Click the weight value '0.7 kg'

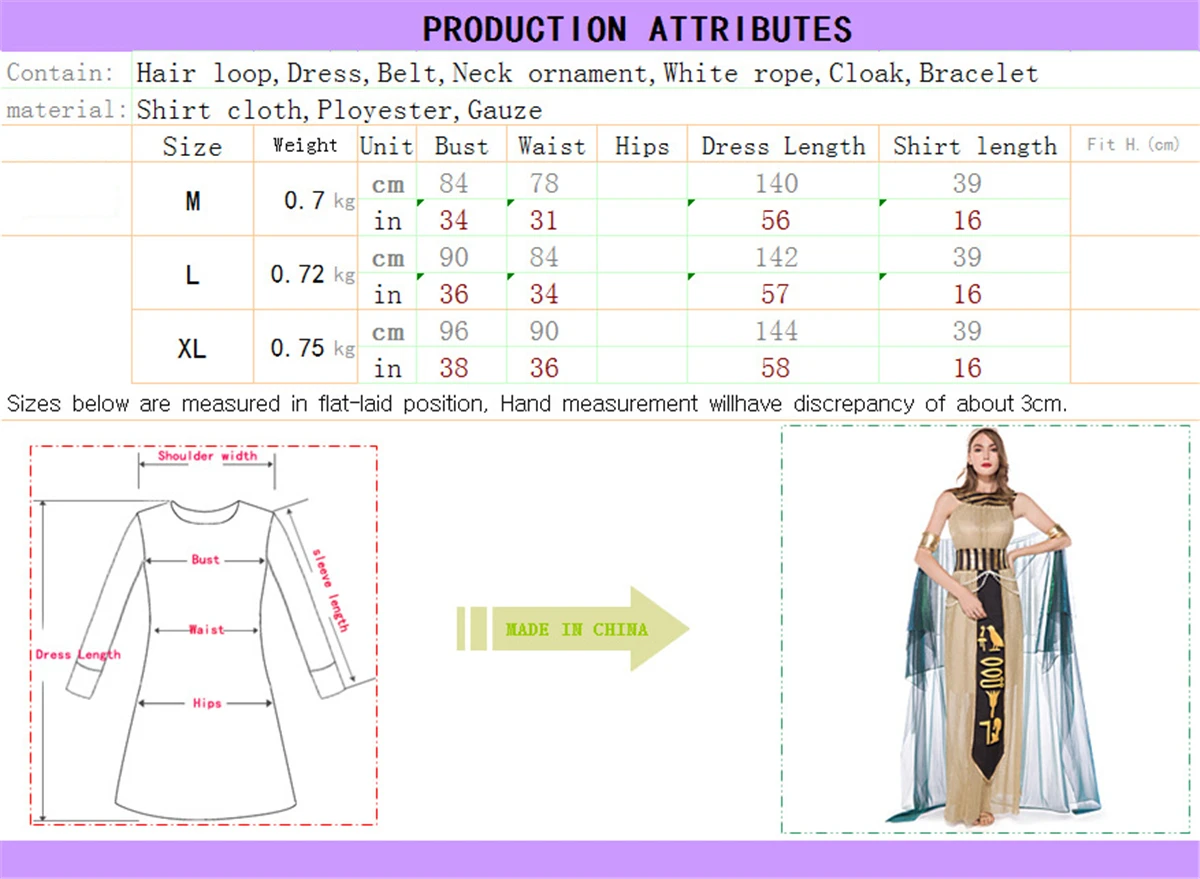(x=318, y=201)
